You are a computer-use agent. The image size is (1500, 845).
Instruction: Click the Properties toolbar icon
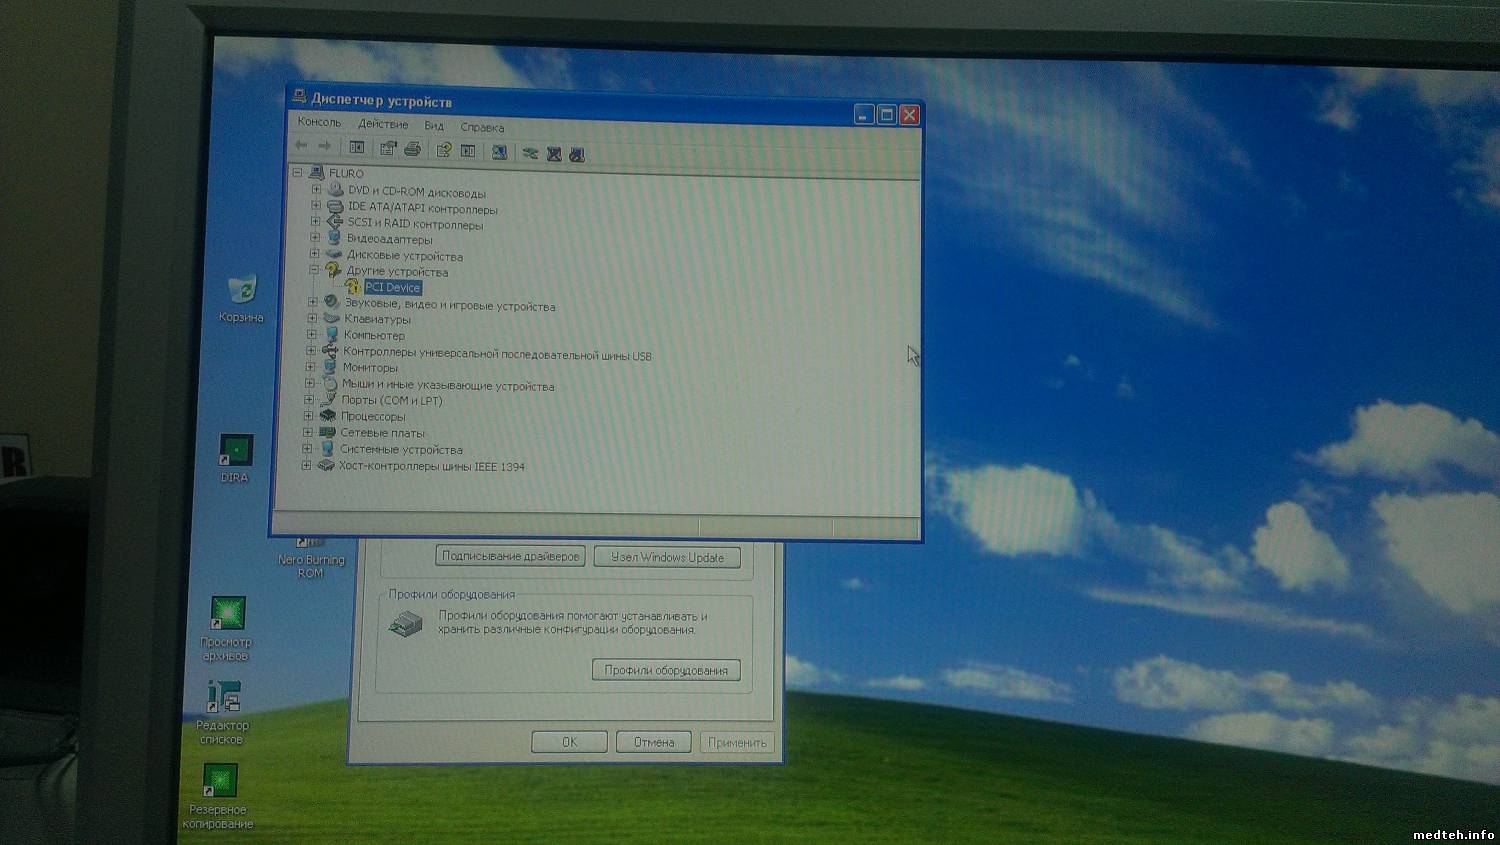tap(388, 149)
